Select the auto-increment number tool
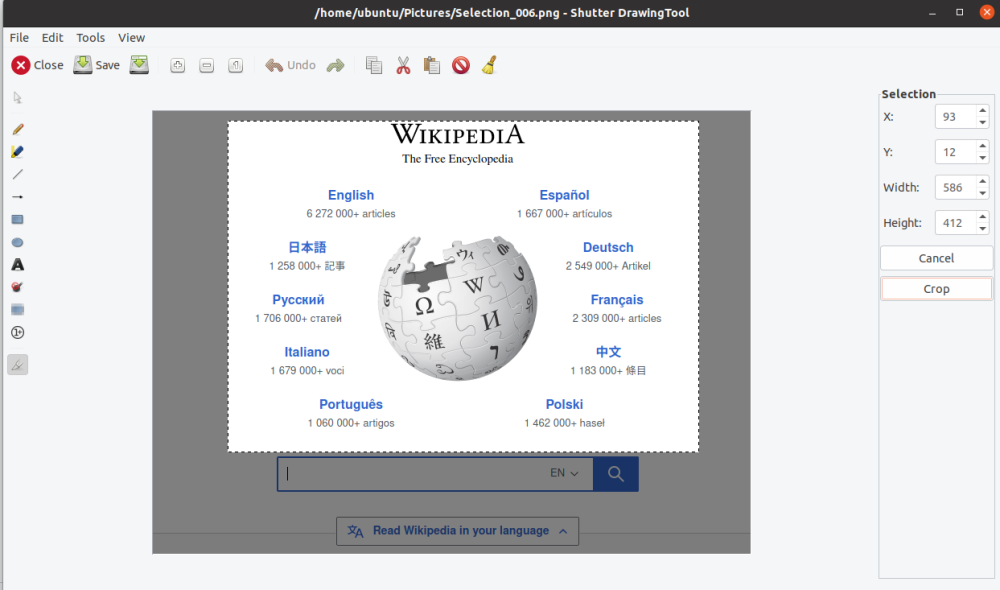The width and height of the screenshot is (1000, 590). point(17,332)
